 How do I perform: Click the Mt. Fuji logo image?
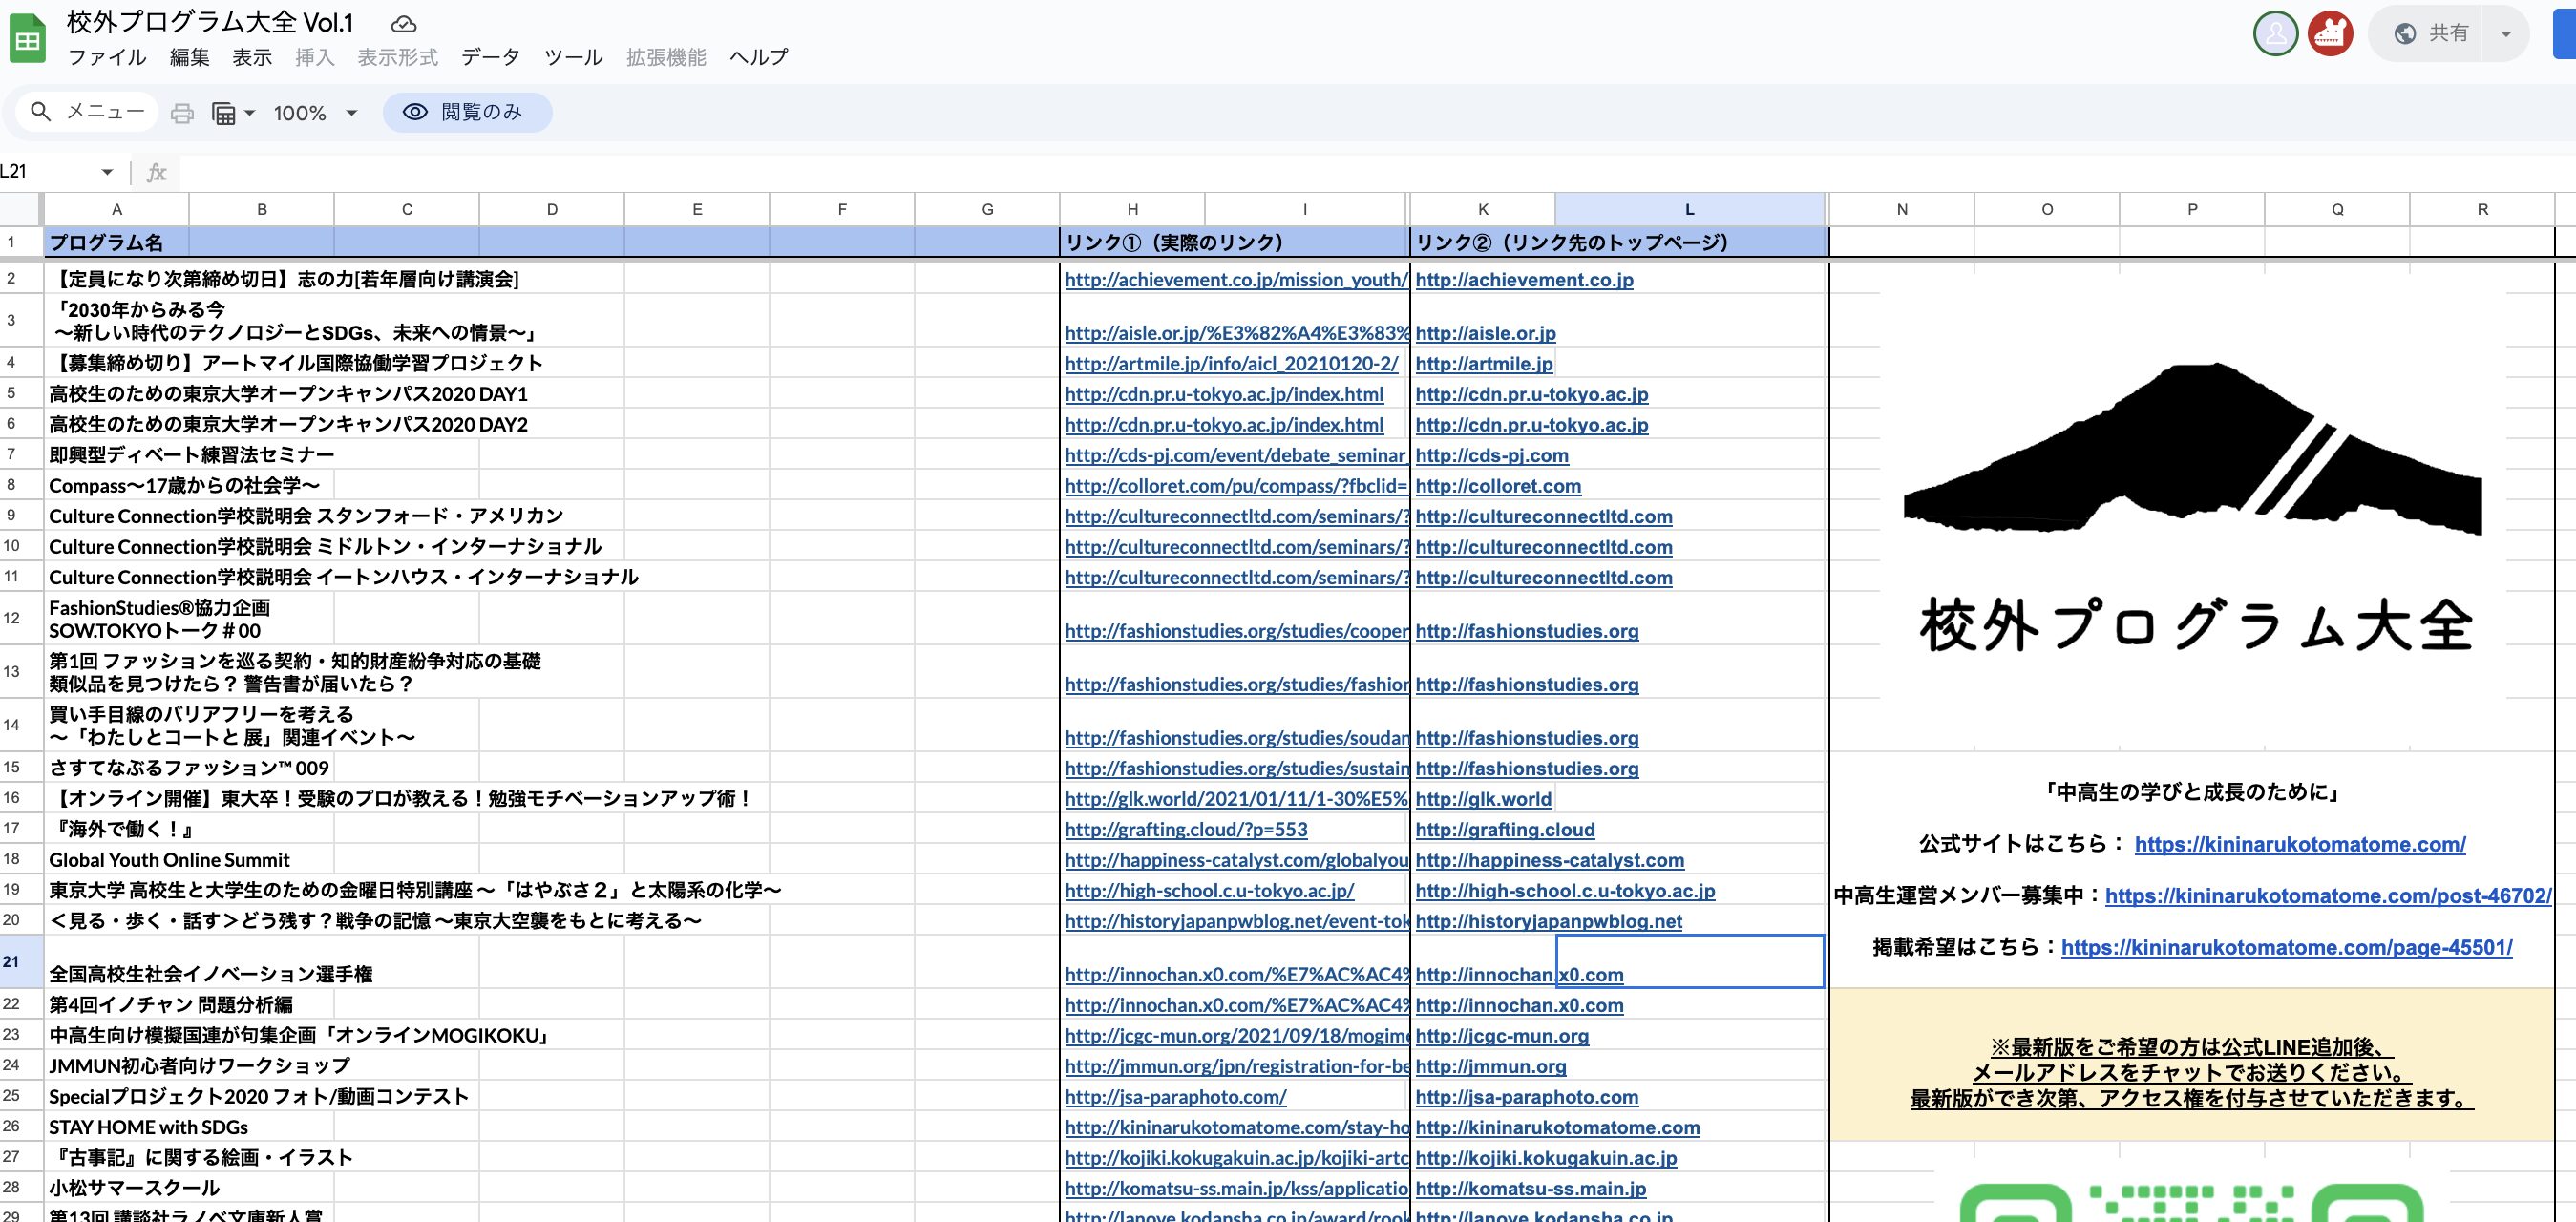(x=2192, y=449)
